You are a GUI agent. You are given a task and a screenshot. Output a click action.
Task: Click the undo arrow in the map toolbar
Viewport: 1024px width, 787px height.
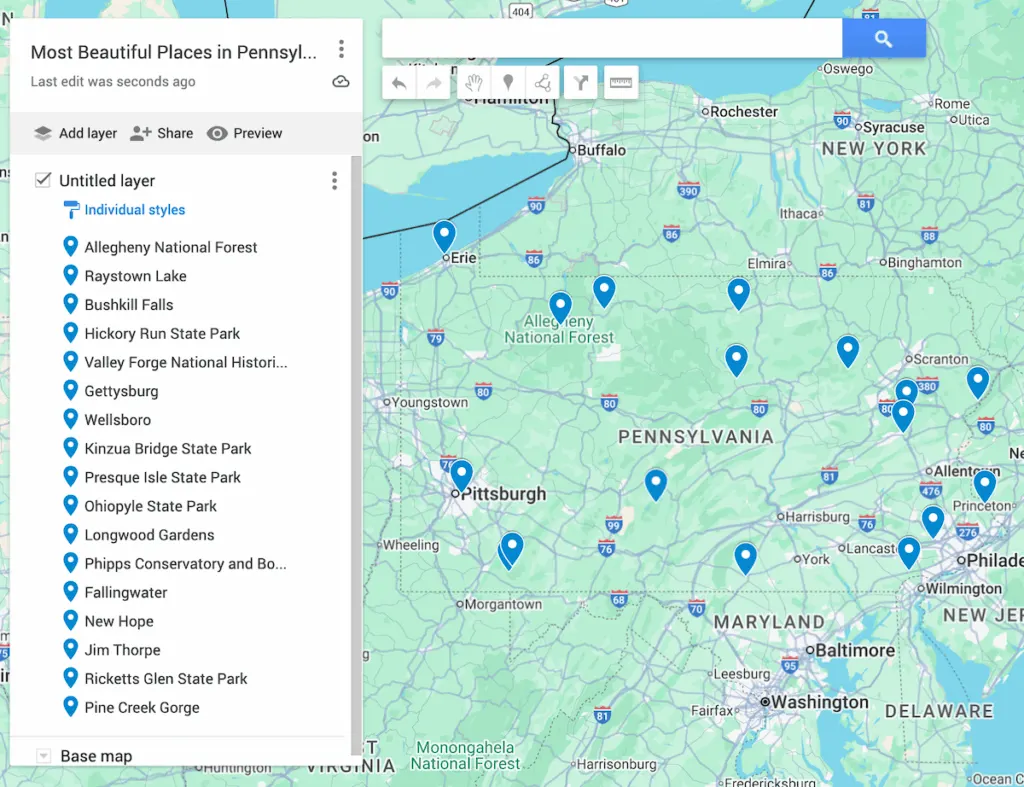pyautogui.click(x=399, y=83)
